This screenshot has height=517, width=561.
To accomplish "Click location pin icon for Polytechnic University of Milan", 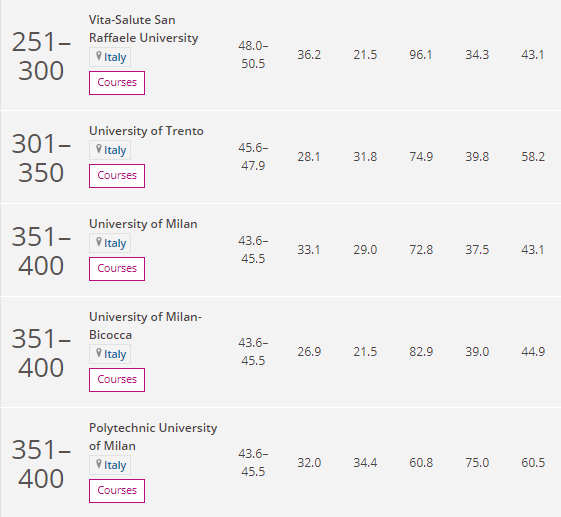I will (99, 464).
